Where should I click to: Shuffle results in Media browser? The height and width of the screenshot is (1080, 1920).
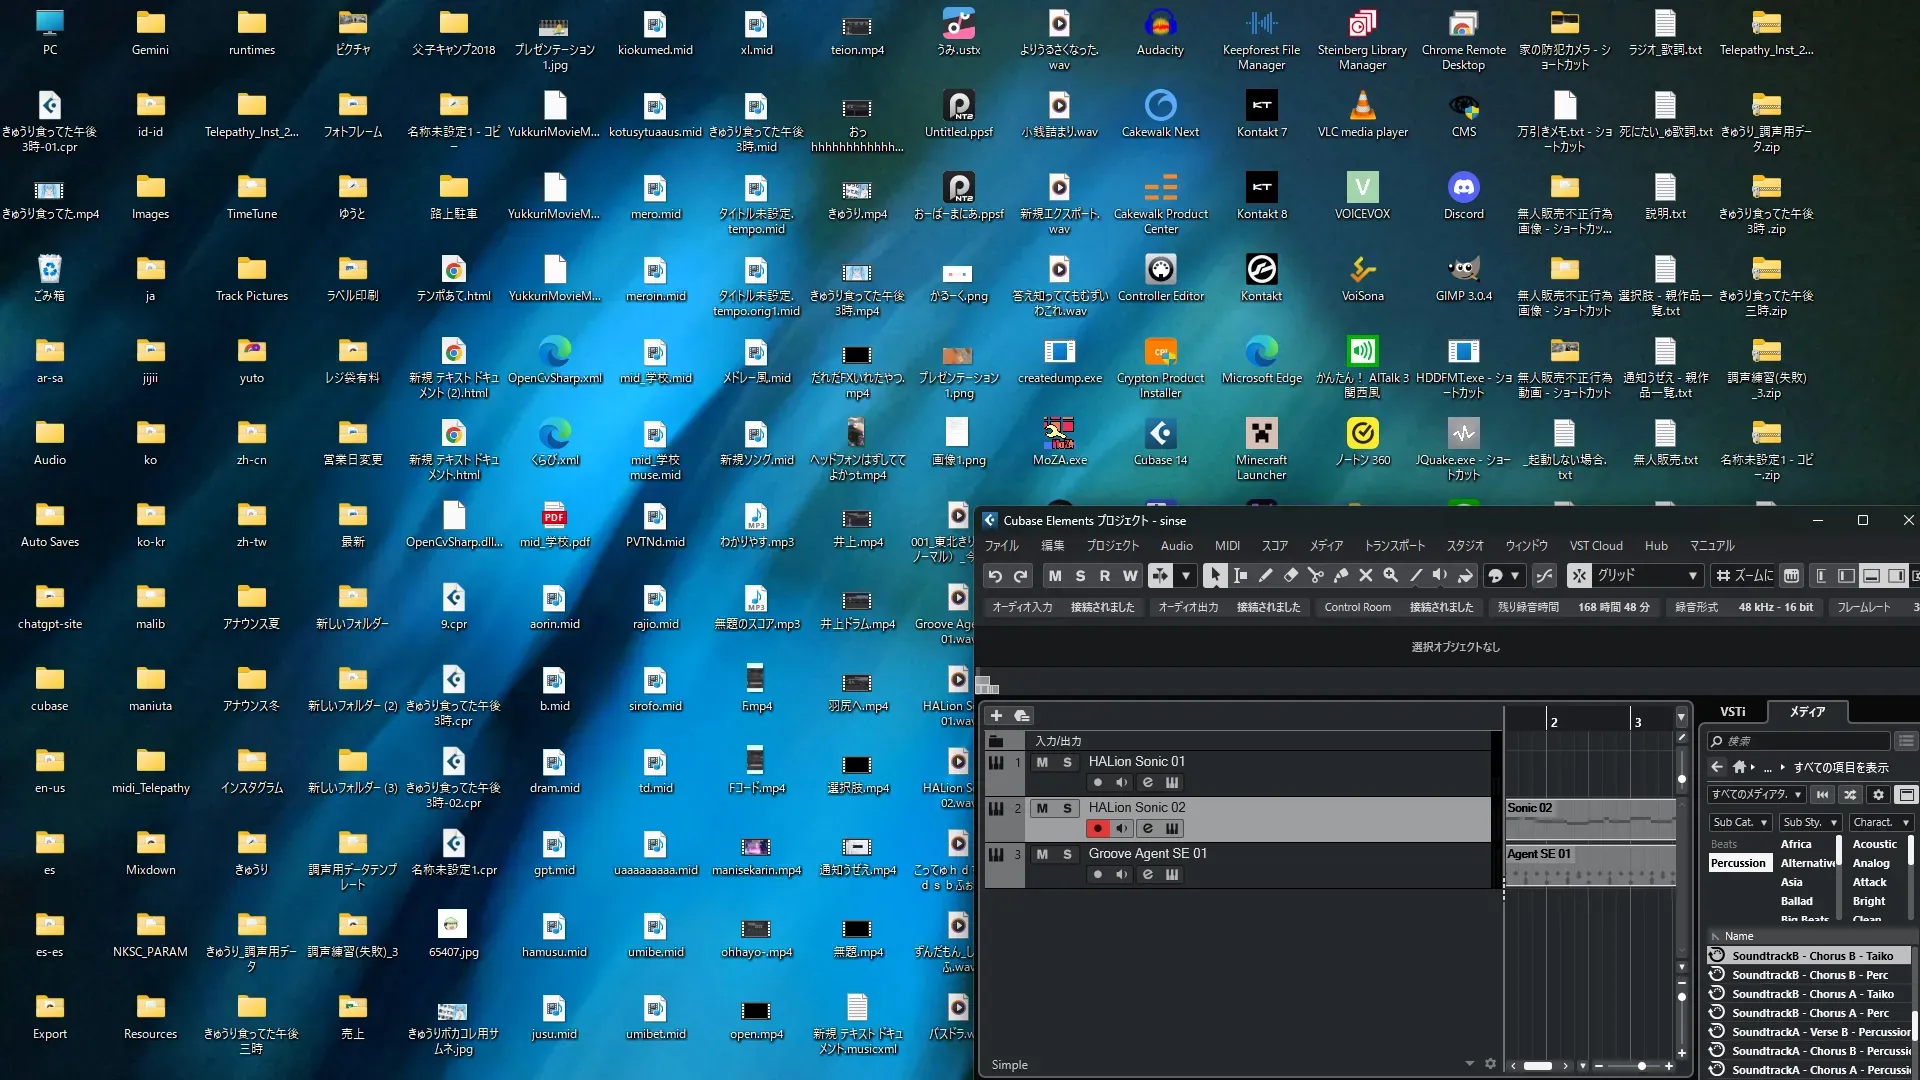pyautogui.click(x=1850, y=795)
